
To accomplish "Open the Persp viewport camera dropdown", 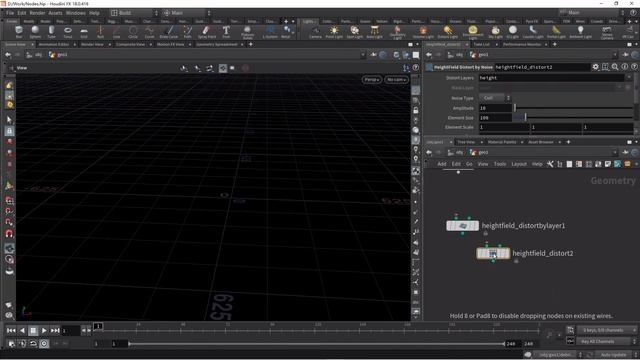I will (x=371, y=80).
